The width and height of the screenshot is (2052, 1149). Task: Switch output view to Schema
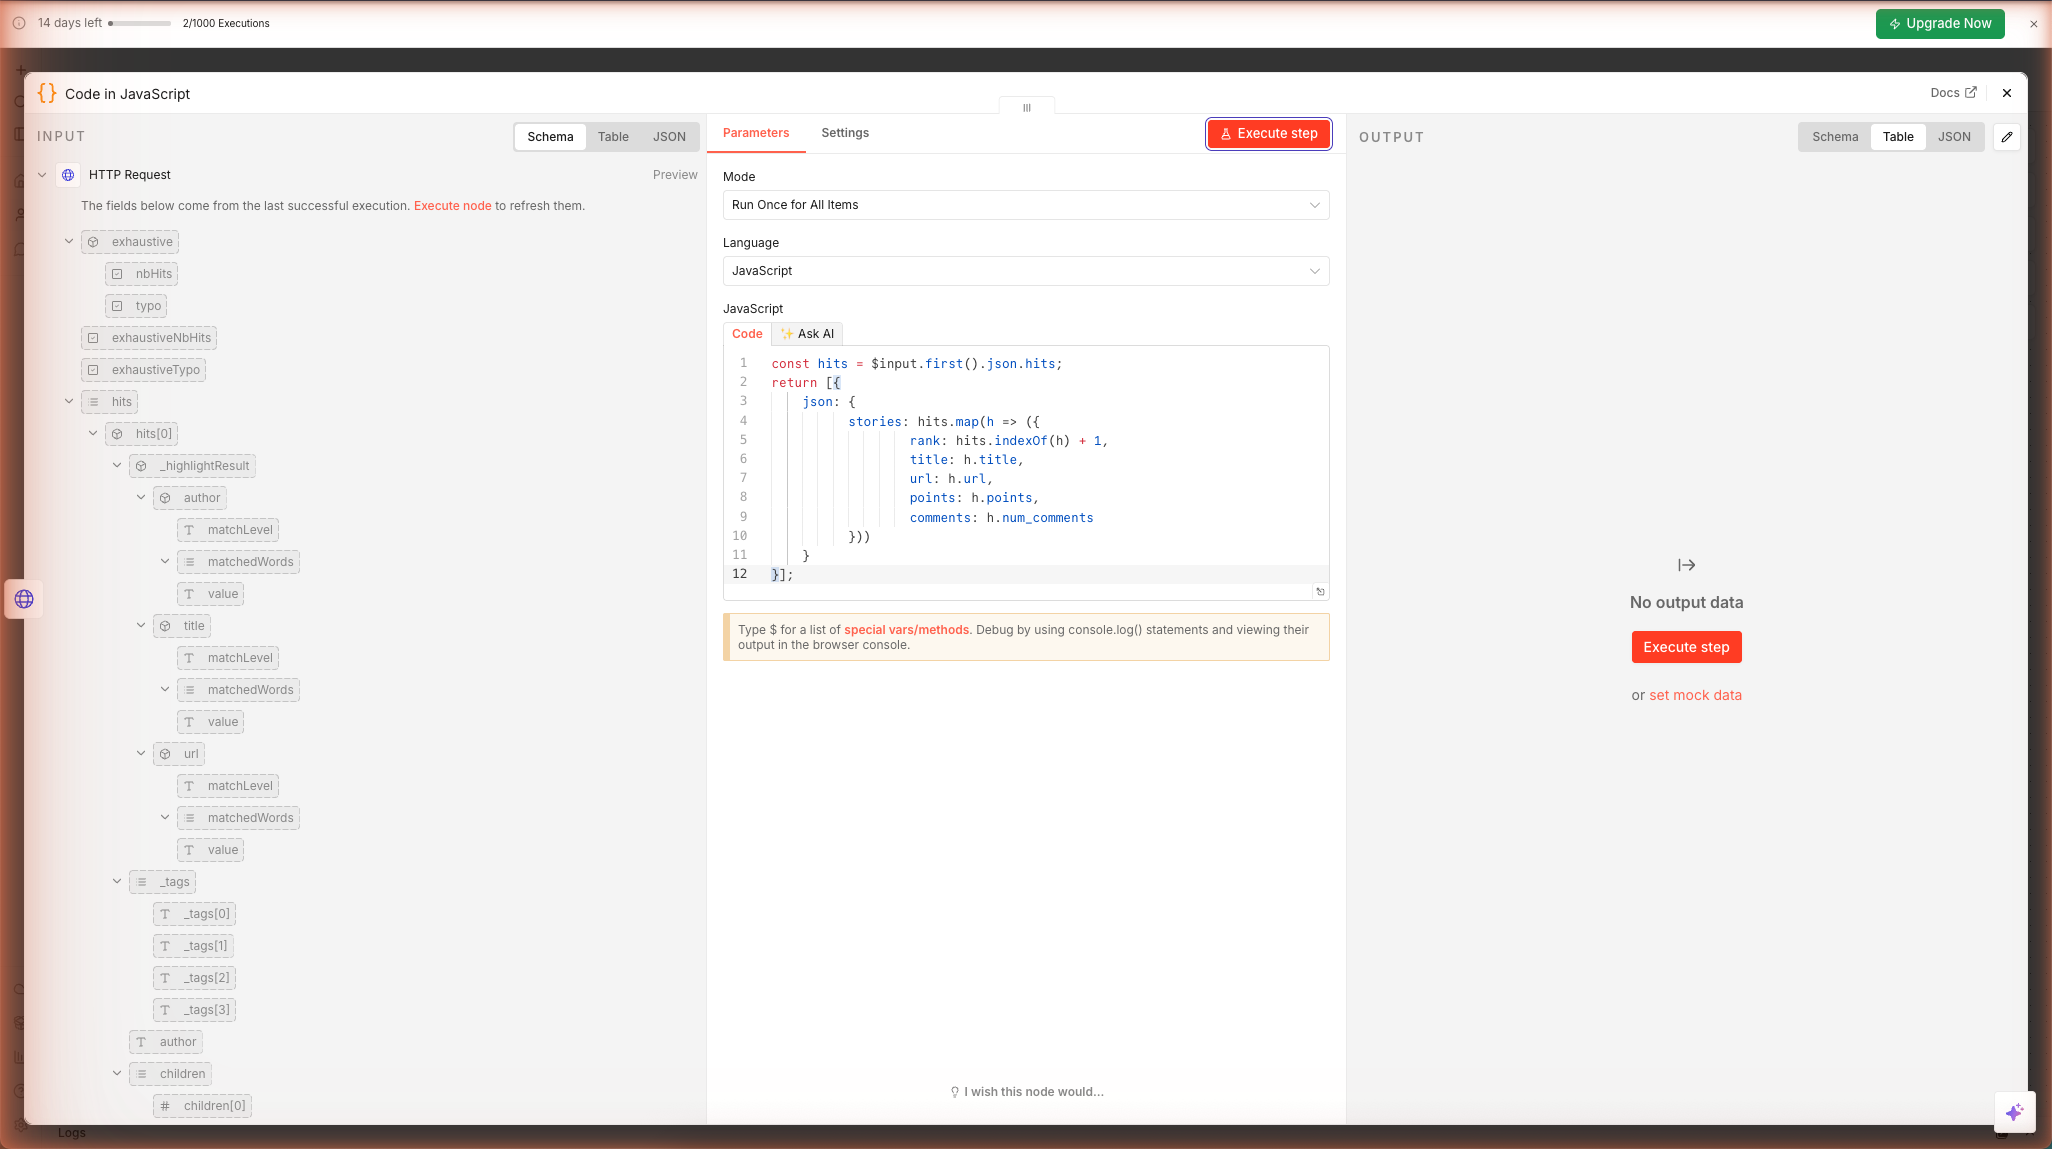click(1835, 137)
